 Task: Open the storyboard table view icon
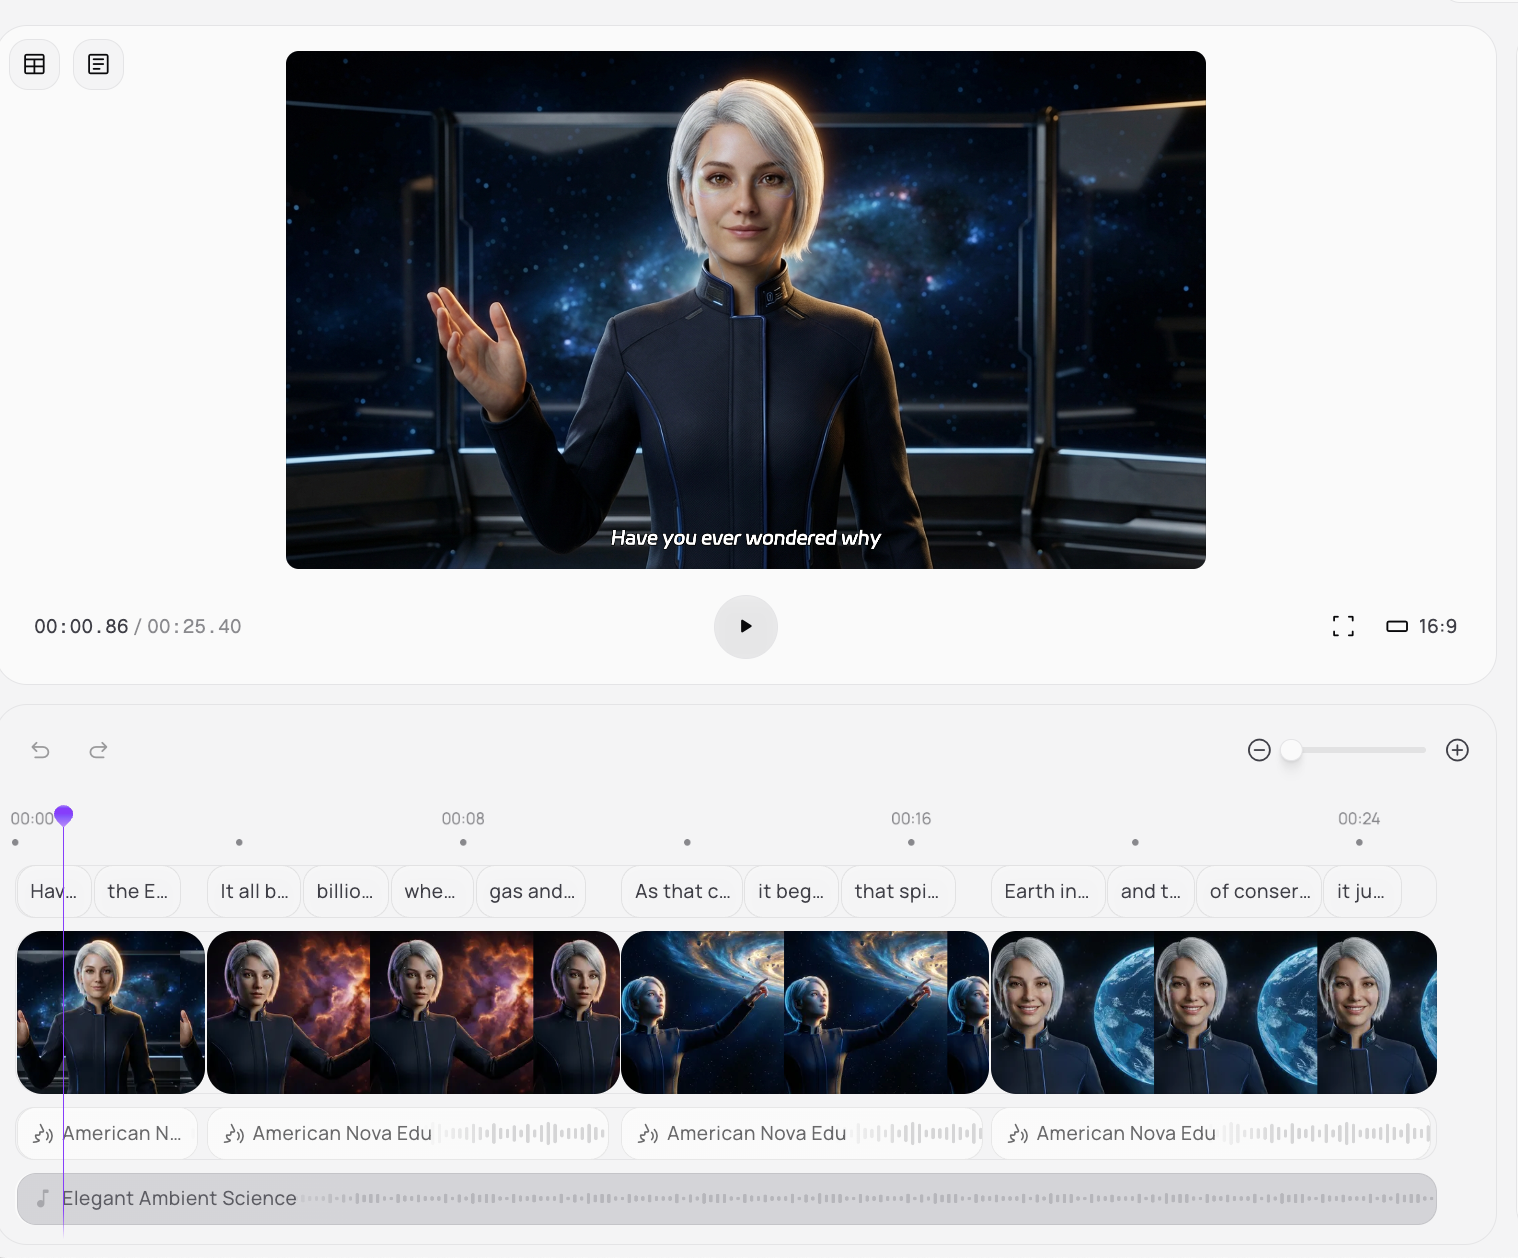pos(35,65)
